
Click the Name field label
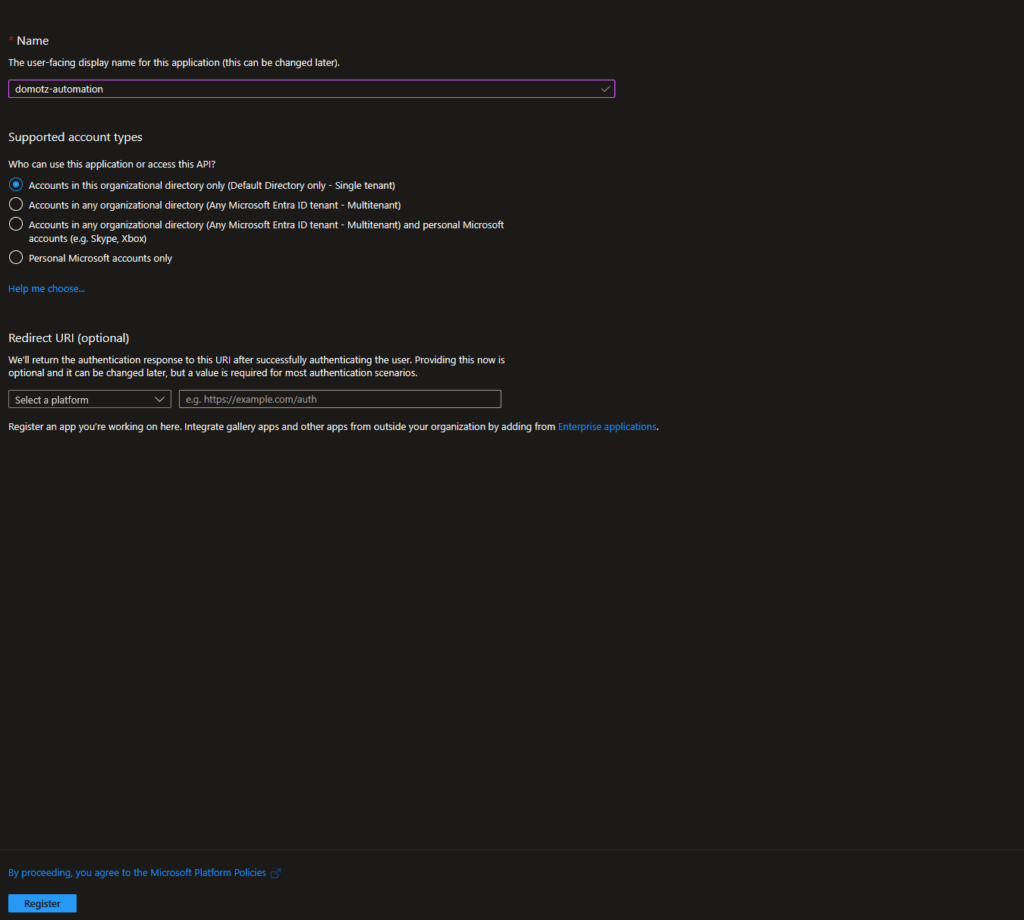(x=33, y=41)
